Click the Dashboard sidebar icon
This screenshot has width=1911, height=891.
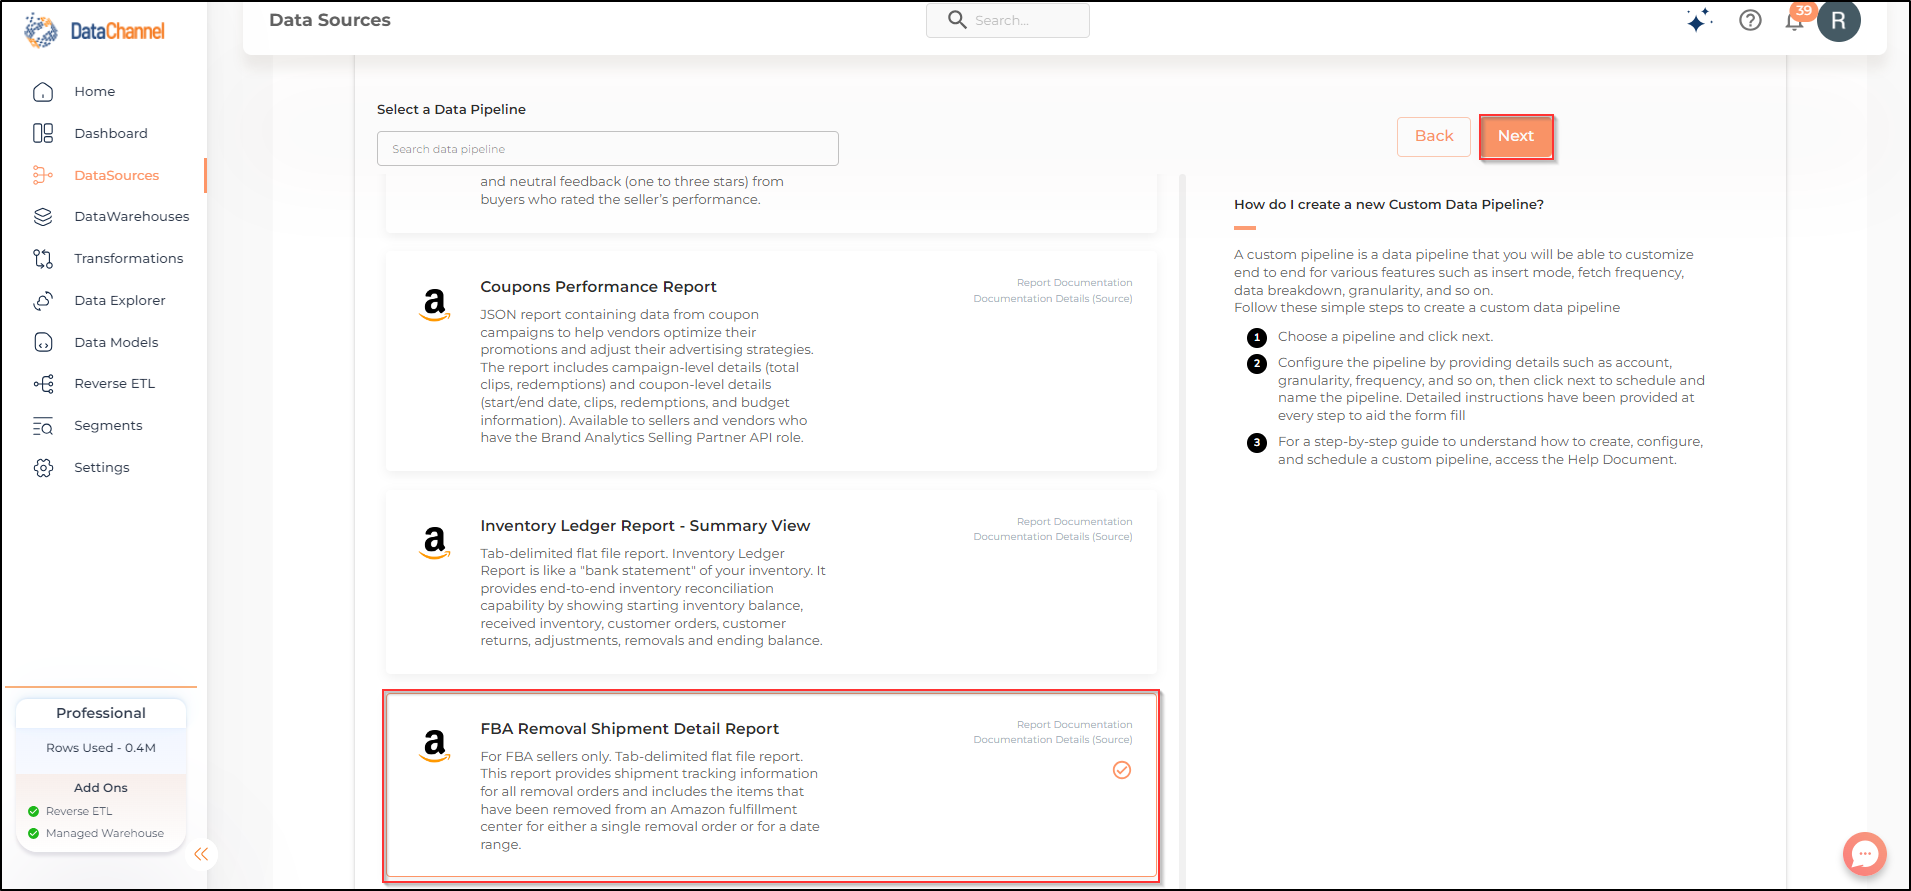pos(43,133)
